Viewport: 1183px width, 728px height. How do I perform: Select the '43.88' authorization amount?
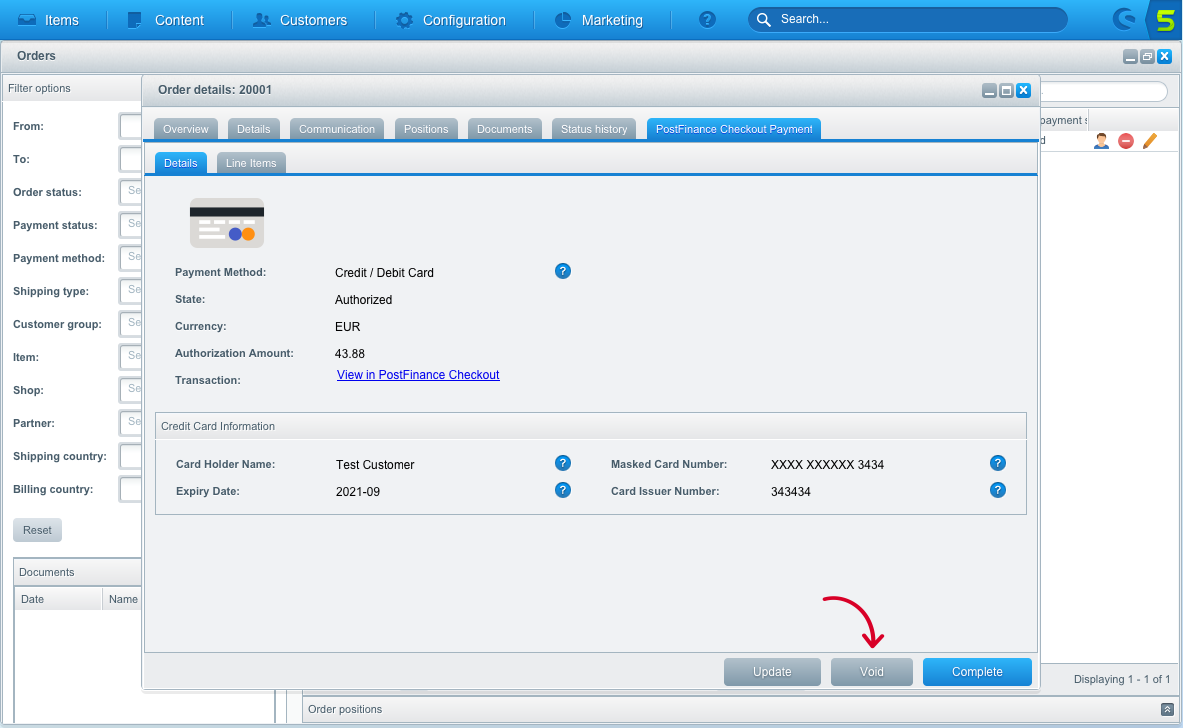pos(349,354)
